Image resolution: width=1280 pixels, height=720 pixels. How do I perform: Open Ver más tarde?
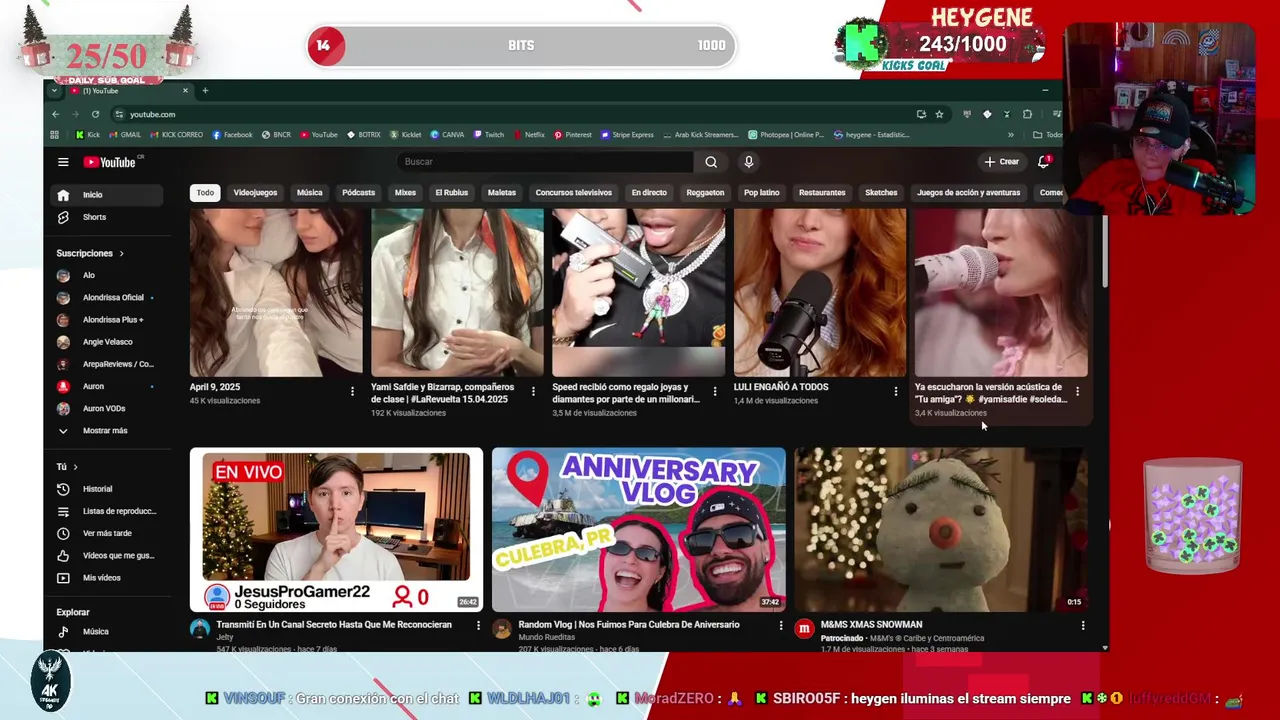click(106, 533)
